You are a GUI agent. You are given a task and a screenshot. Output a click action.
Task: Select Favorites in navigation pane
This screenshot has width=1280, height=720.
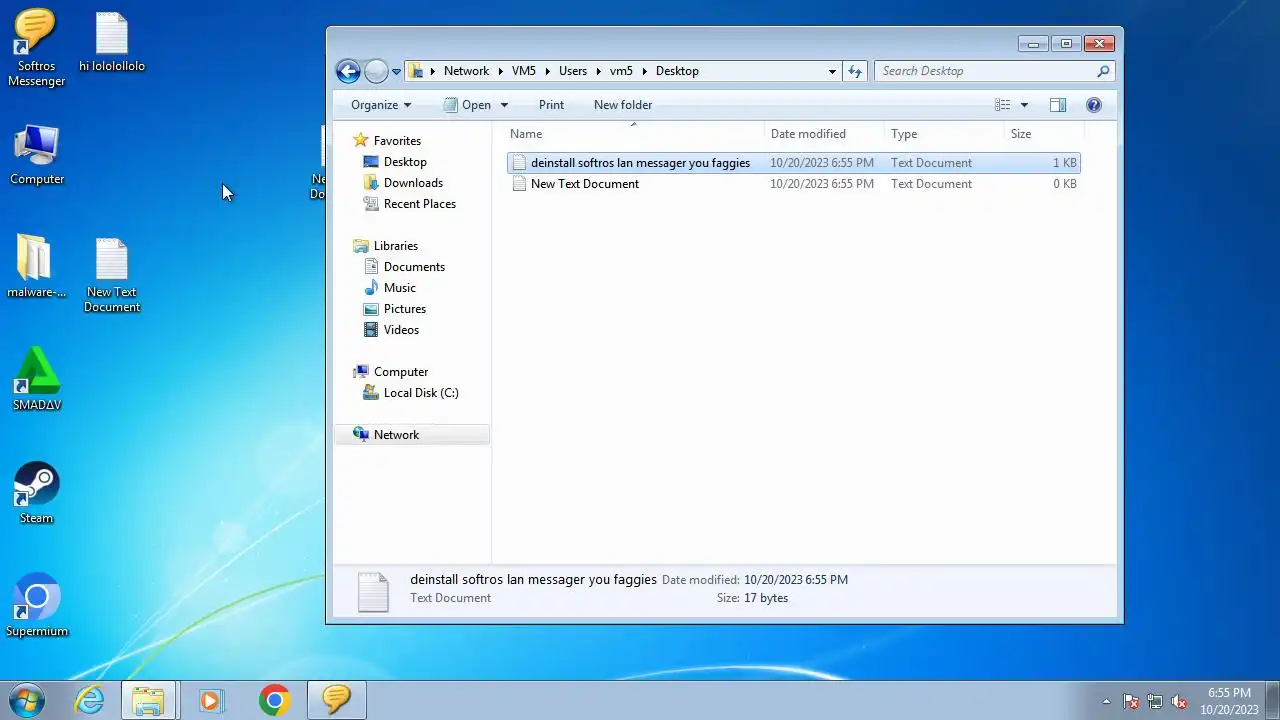pyautogui.click(x=397, y=141)
